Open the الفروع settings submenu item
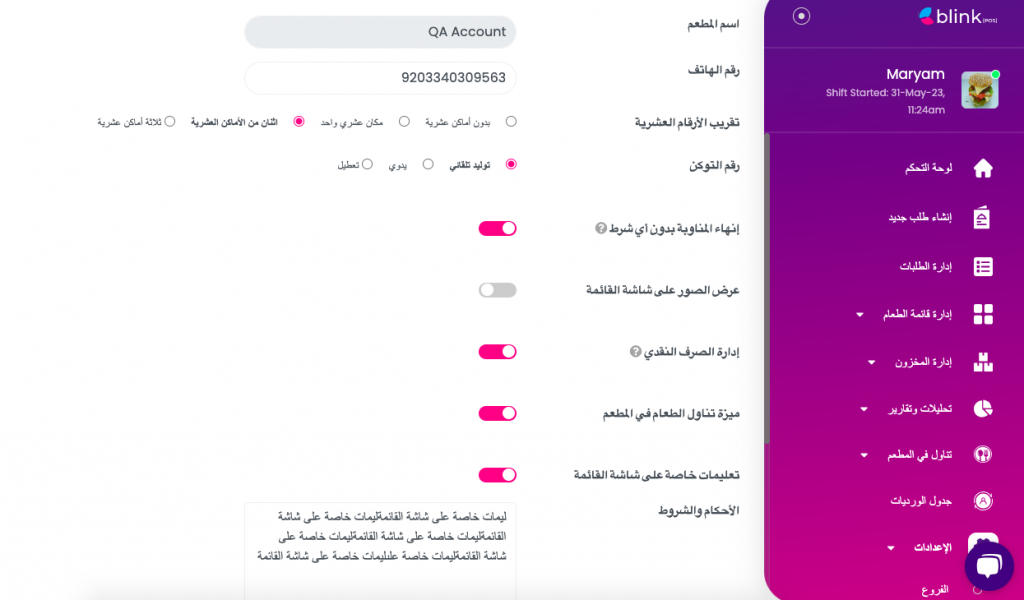Image resolution: width=1024 pixels, height=600 pixels. pos(937,590)
